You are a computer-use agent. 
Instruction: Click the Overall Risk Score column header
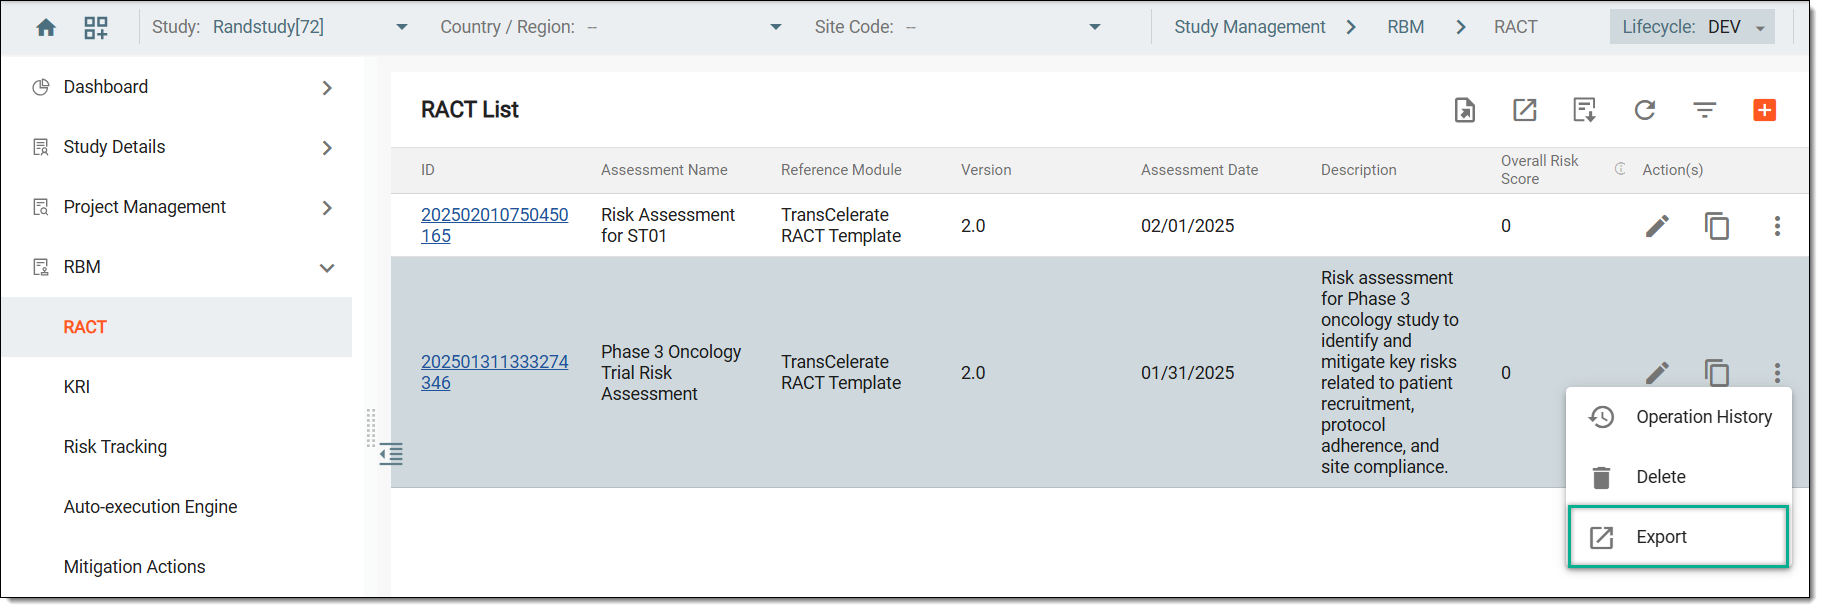pos(1539,169)
